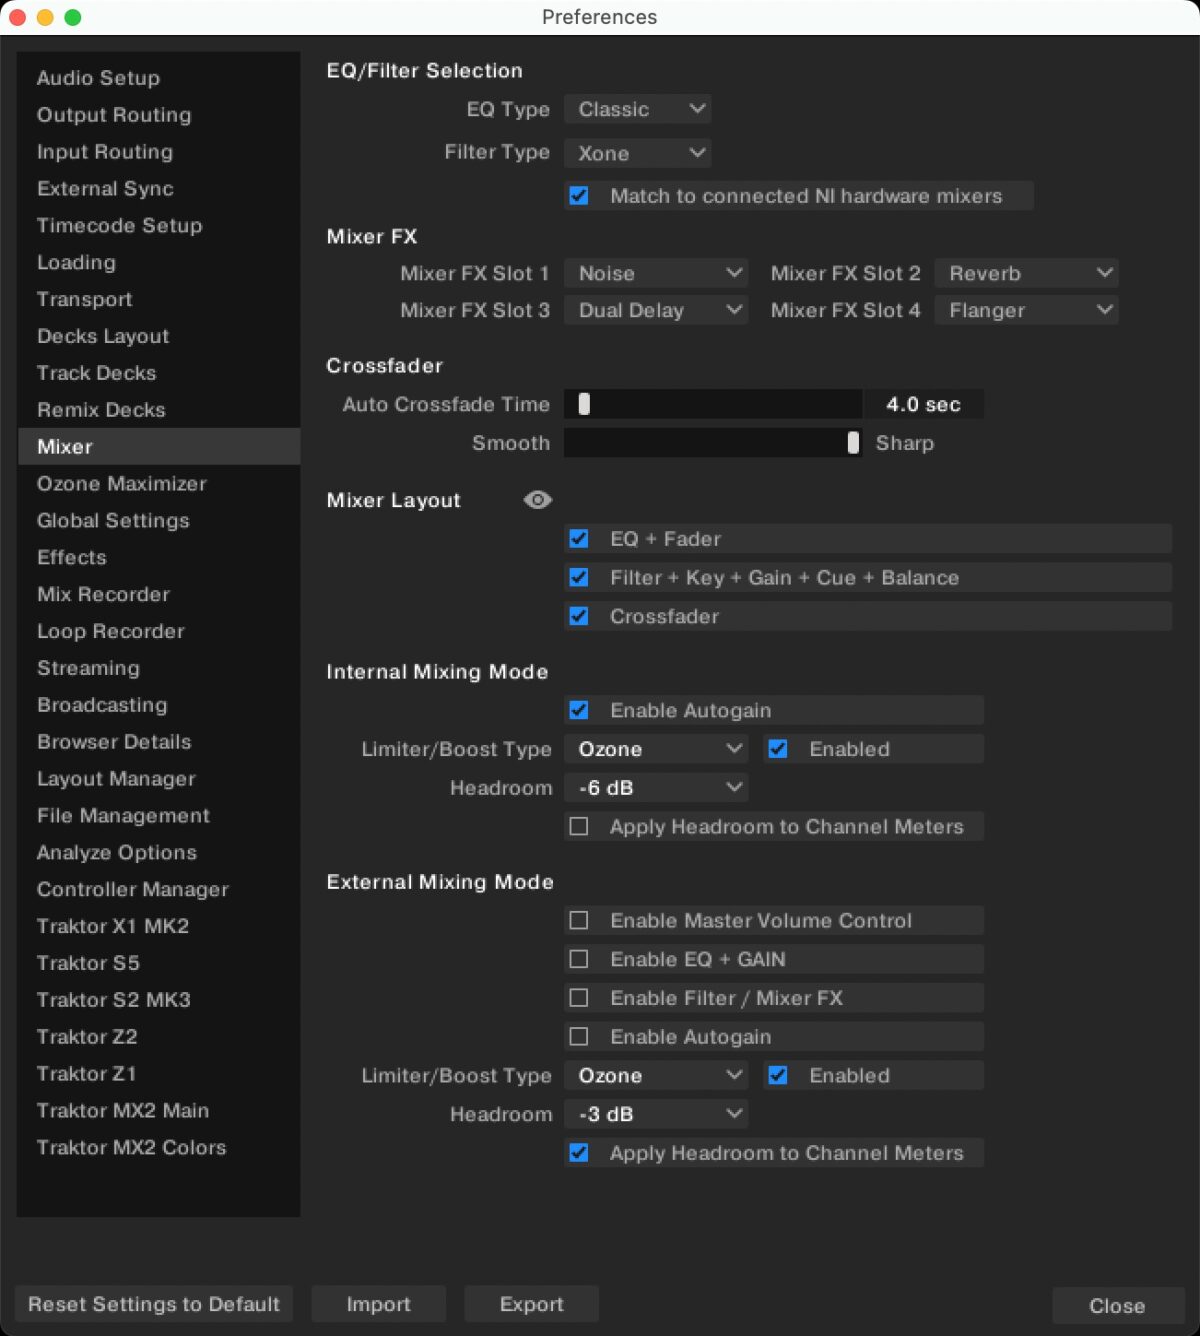The width and height of the screenshot is (1200, 1336).
Task: Click the Mixer Layout eye icon
Action: pyautogui.click(x=537, y=500)
